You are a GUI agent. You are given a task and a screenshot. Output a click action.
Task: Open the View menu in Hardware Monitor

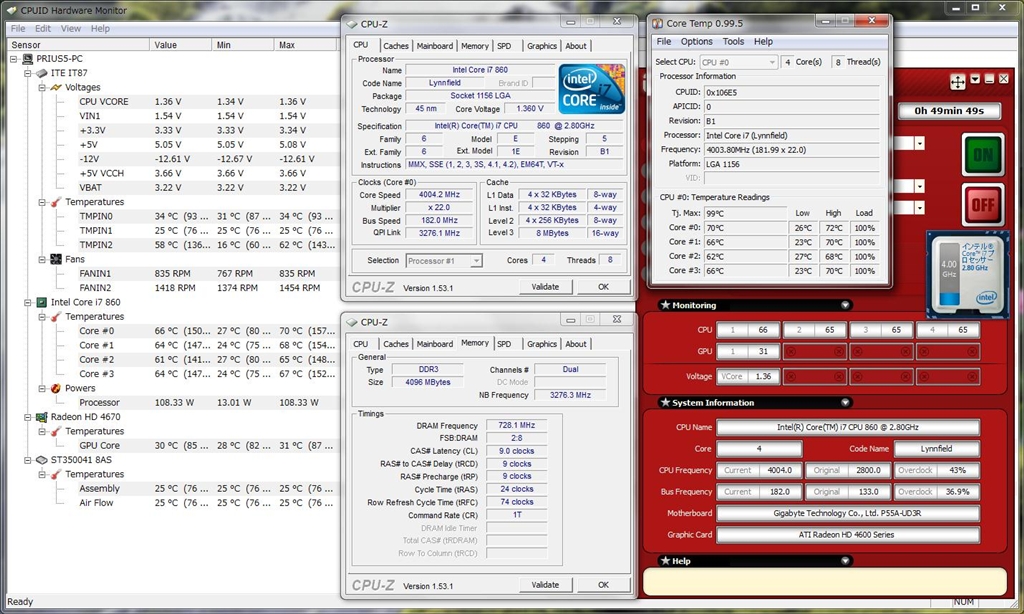(71, 29)
